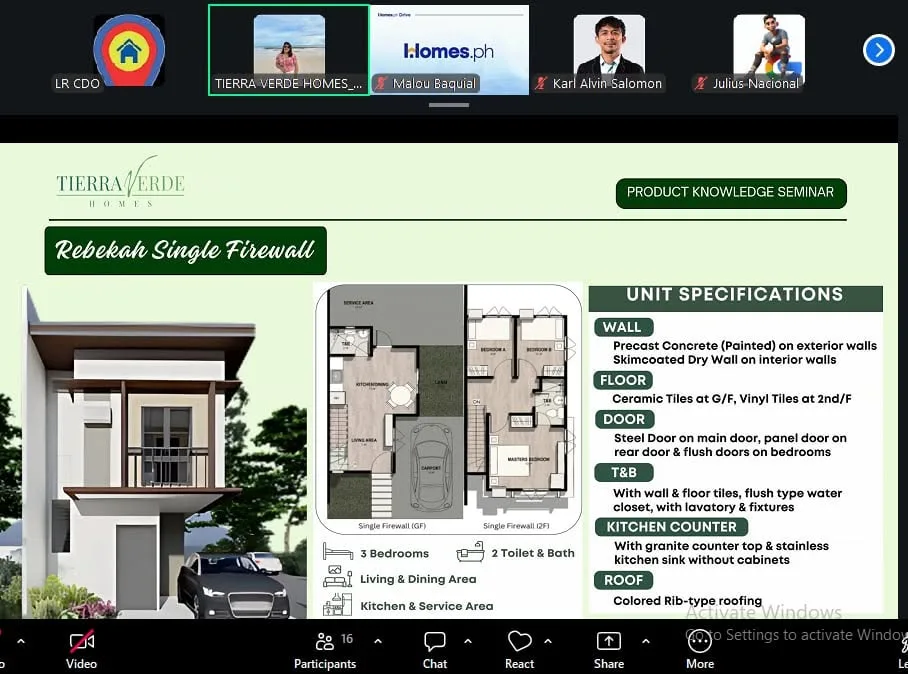Click 'Kitchen & Service Area' text
908x674 pixels.
[x=427, y=606]
